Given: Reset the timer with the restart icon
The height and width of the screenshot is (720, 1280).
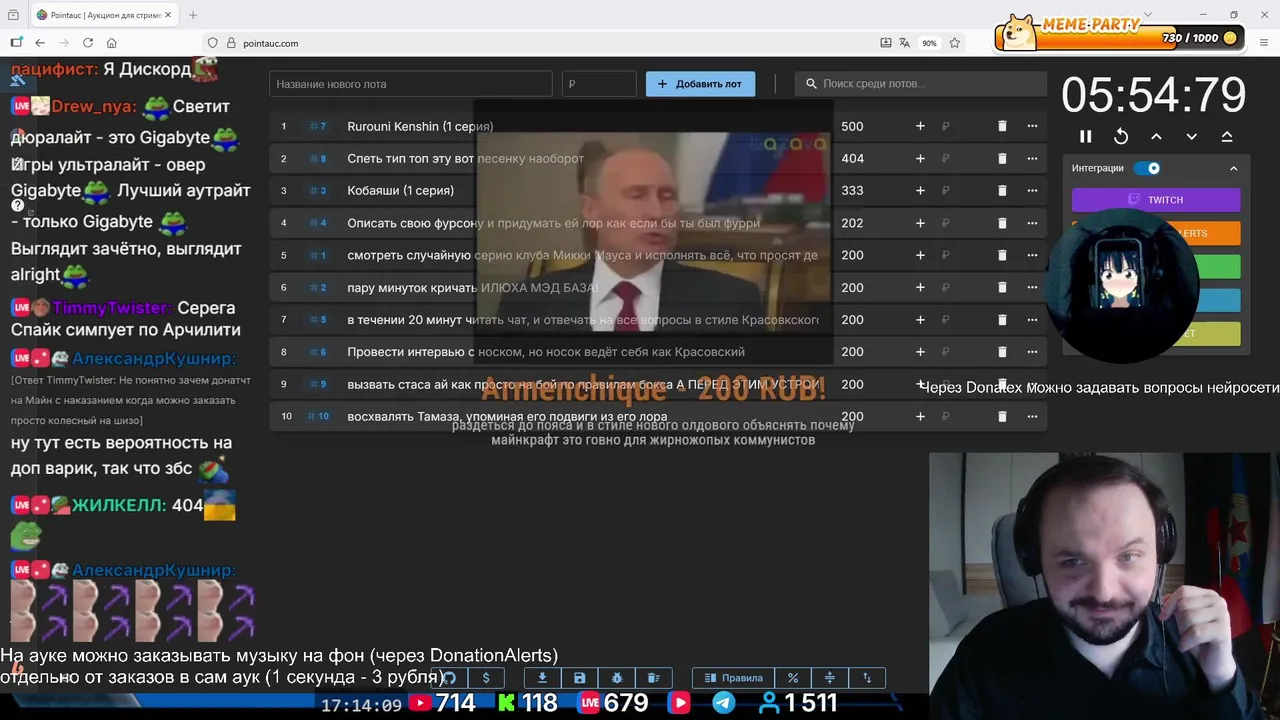Looking at the screenshot, I should 1121,136.
